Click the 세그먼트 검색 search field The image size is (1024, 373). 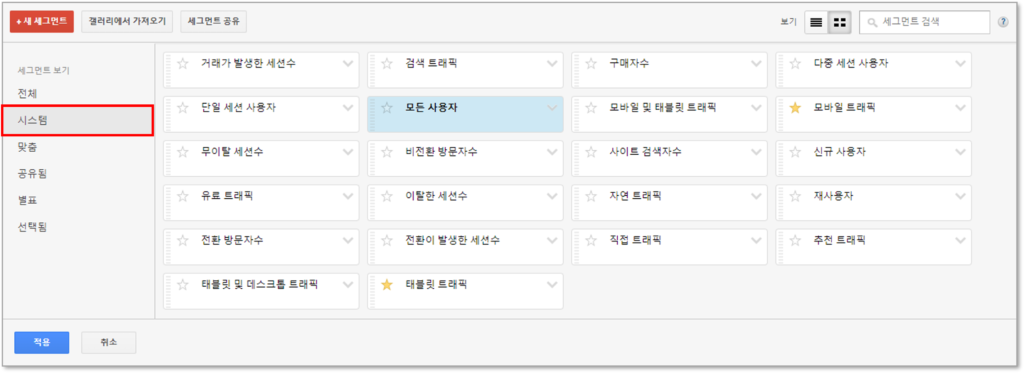(925, 22)
